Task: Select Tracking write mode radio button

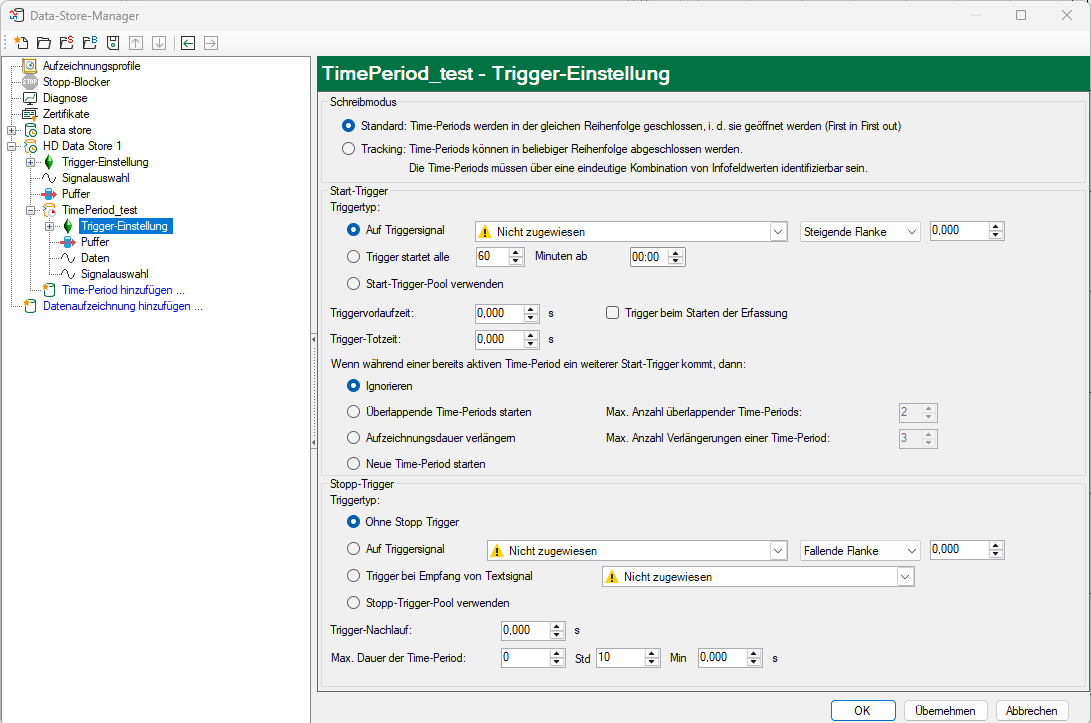Action: tap(349, 149)
